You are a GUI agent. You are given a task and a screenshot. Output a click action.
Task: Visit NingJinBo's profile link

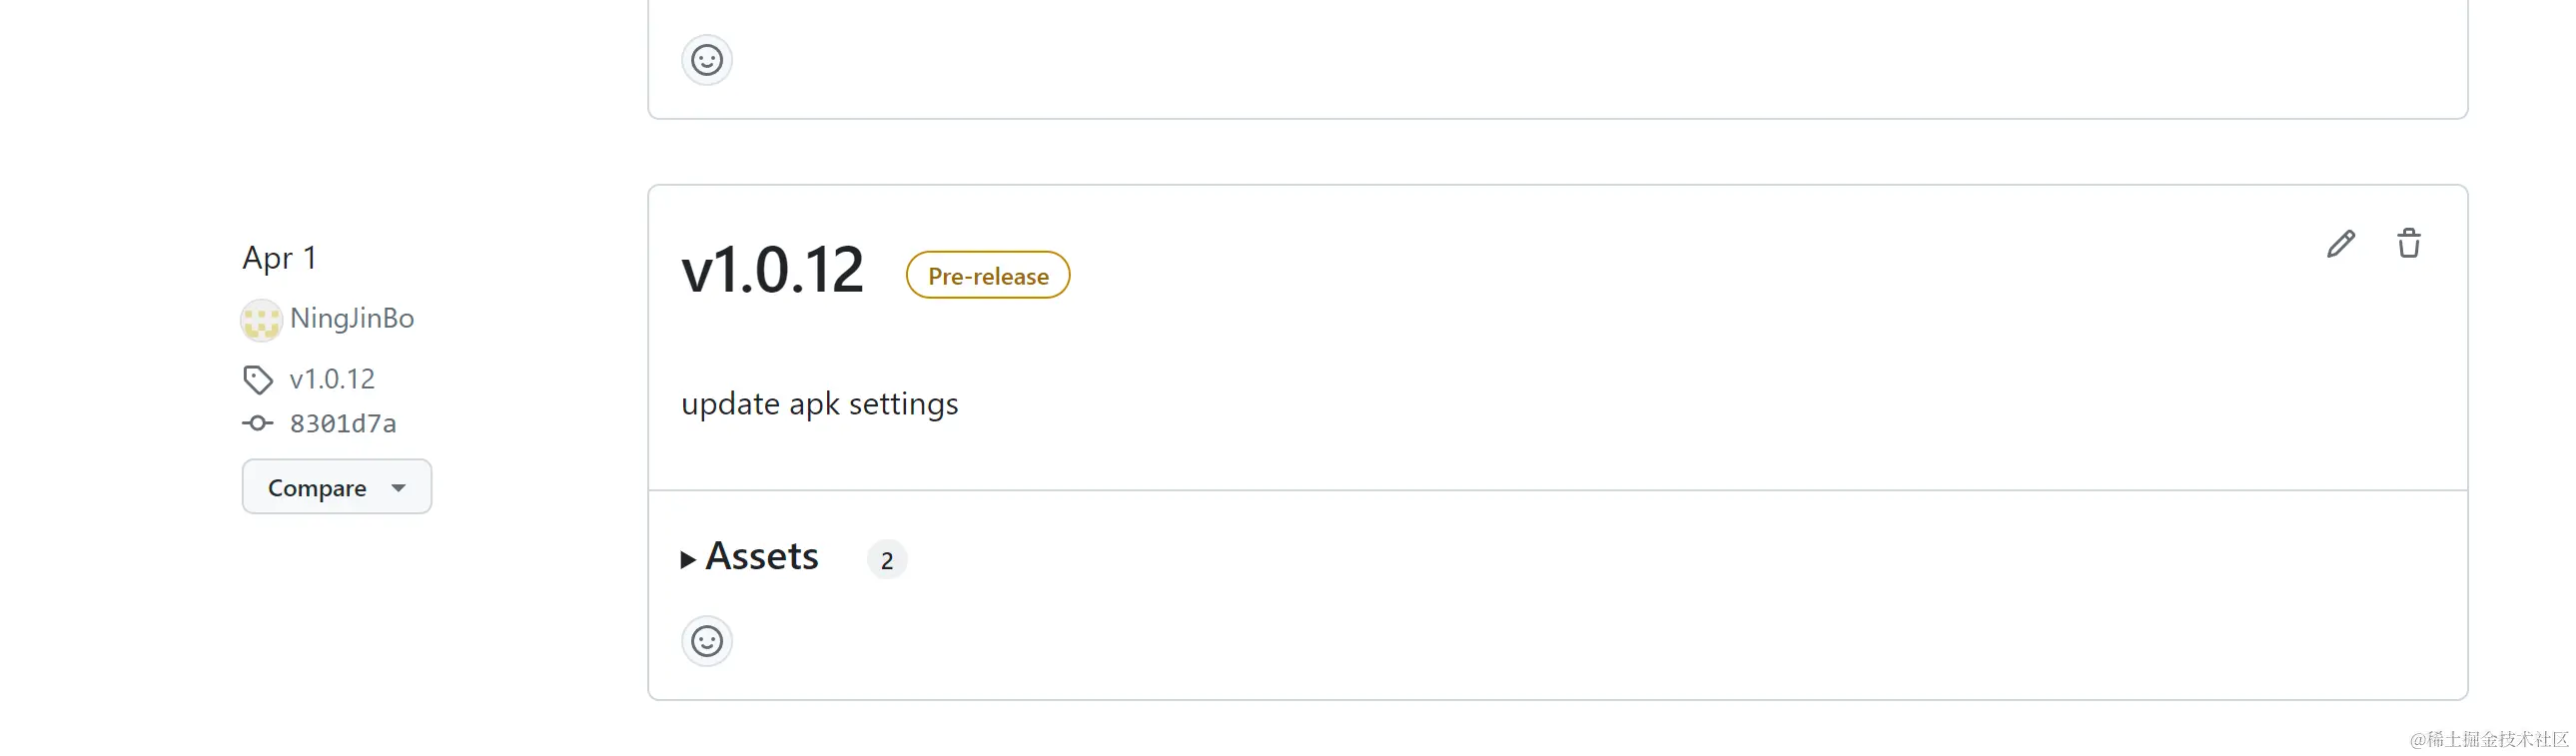pos(352,318)
